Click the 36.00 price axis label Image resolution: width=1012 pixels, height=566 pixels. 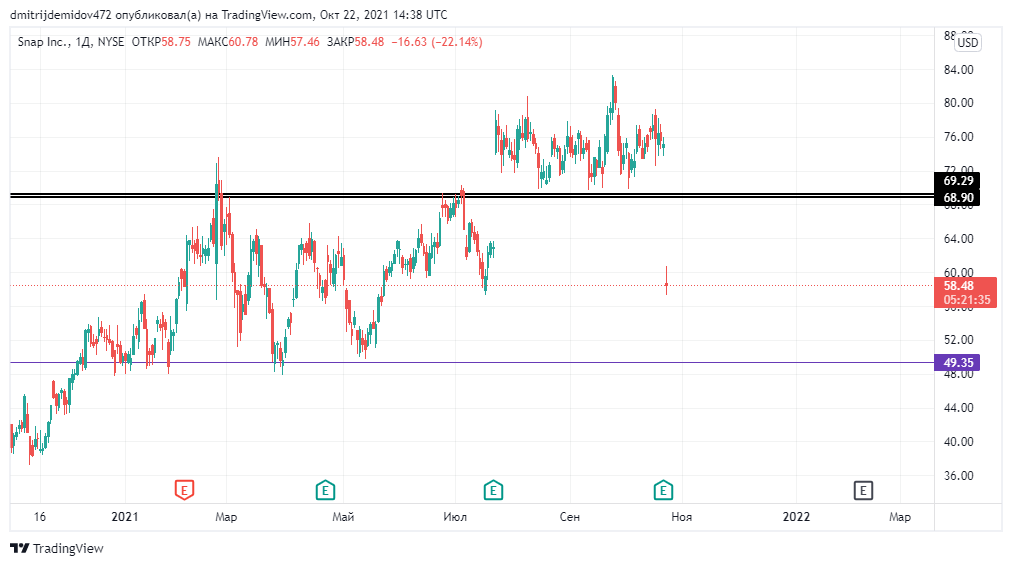[958, 476]
